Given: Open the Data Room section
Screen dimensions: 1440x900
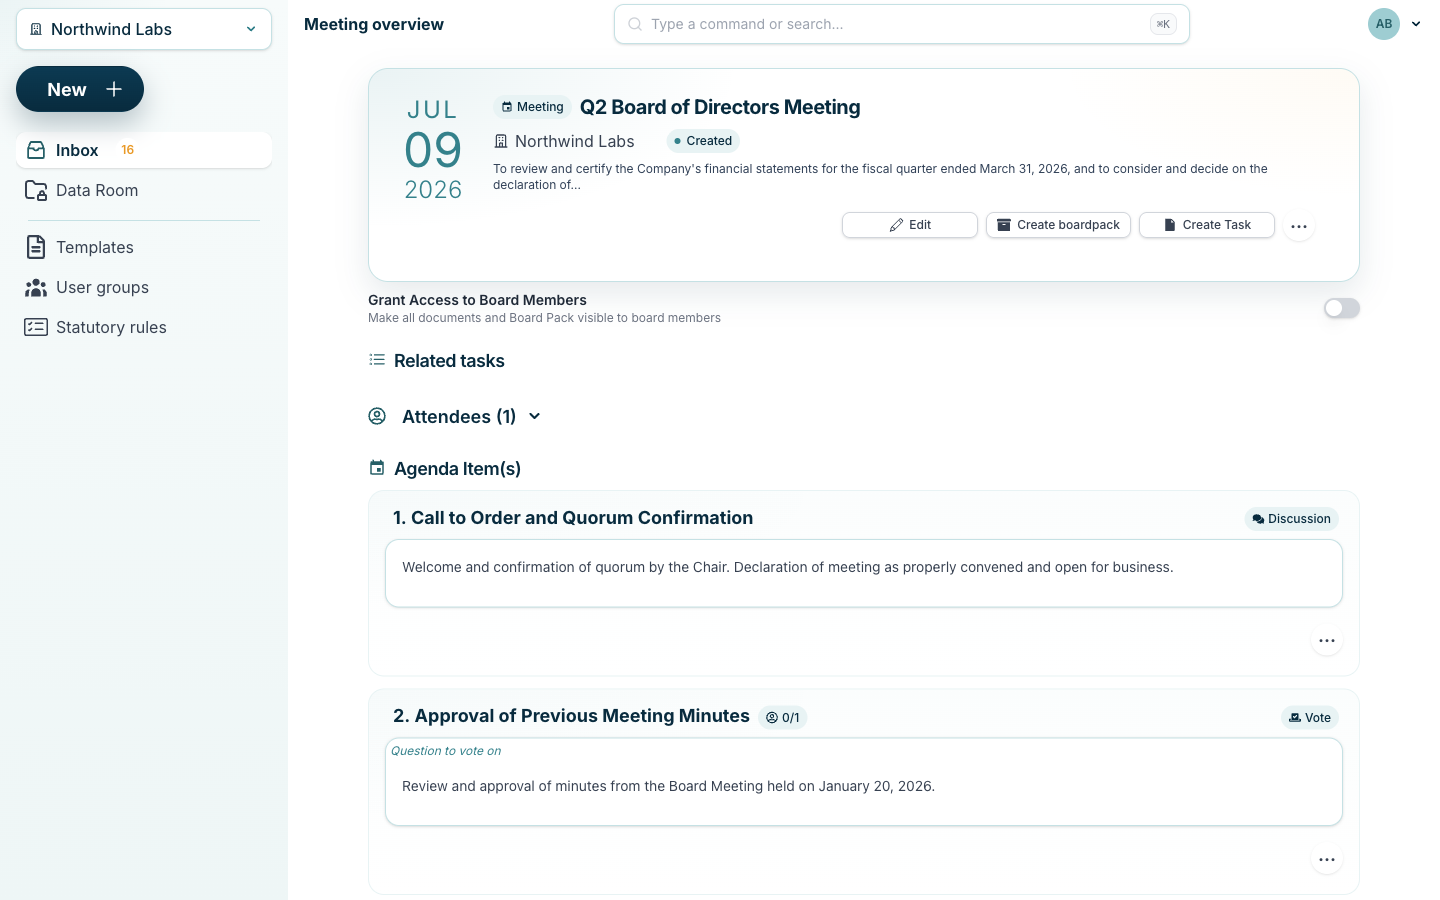Looking at the screenshot, I should pos(144,190).
